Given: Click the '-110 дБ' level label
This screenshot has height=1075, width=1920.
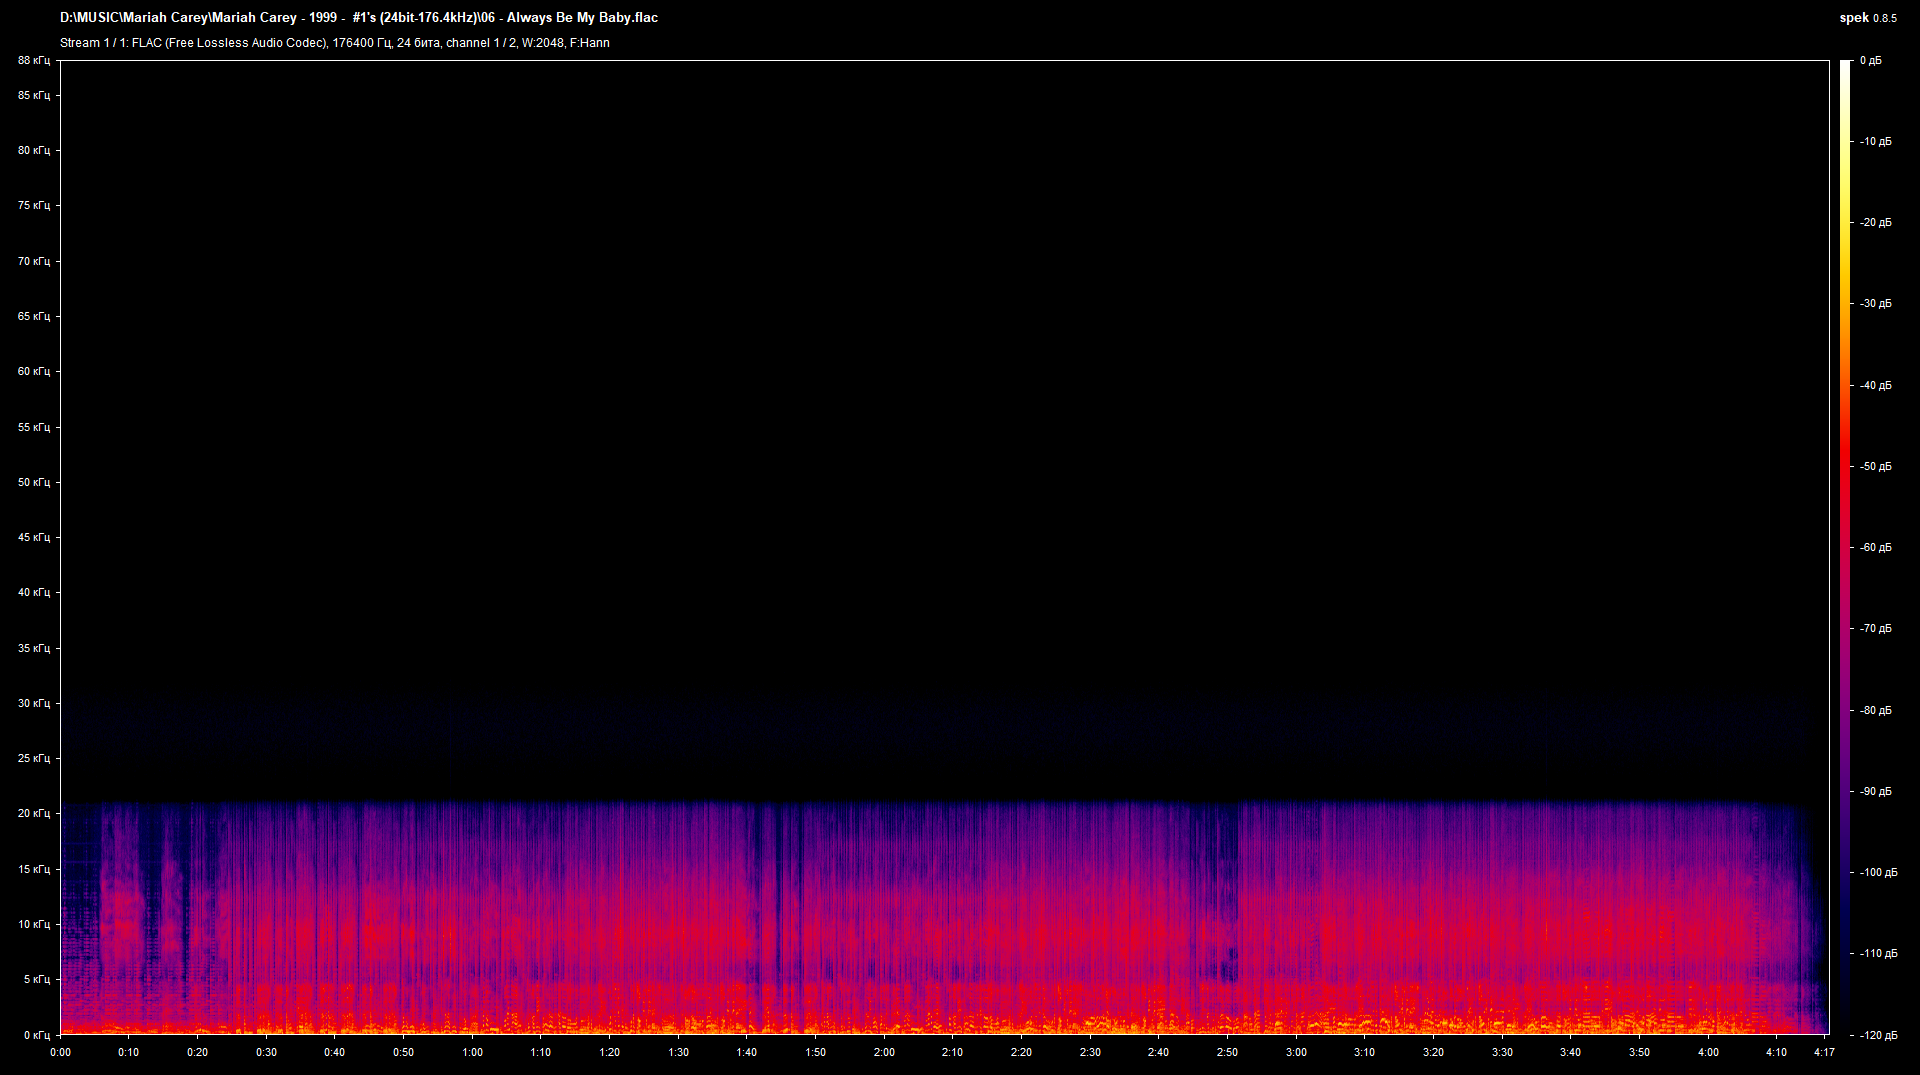Looking at the screenshot, I should (1879, 954).
